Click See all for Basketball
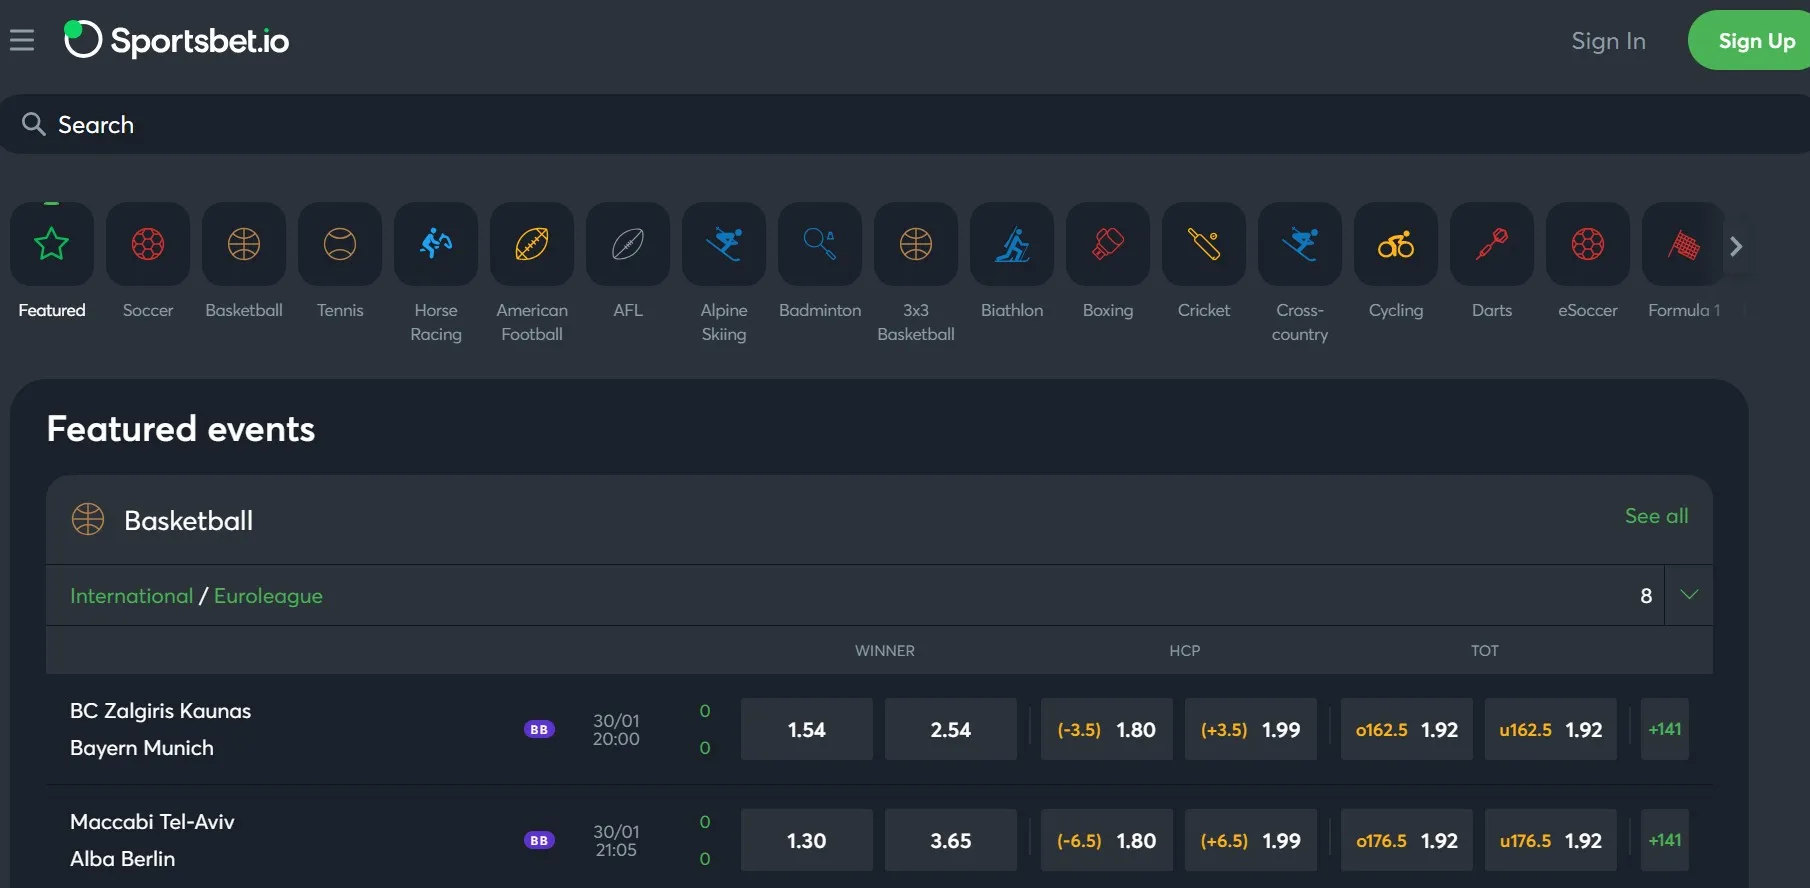Screen dimensions: 1810x888 [x=1656, y=516]
